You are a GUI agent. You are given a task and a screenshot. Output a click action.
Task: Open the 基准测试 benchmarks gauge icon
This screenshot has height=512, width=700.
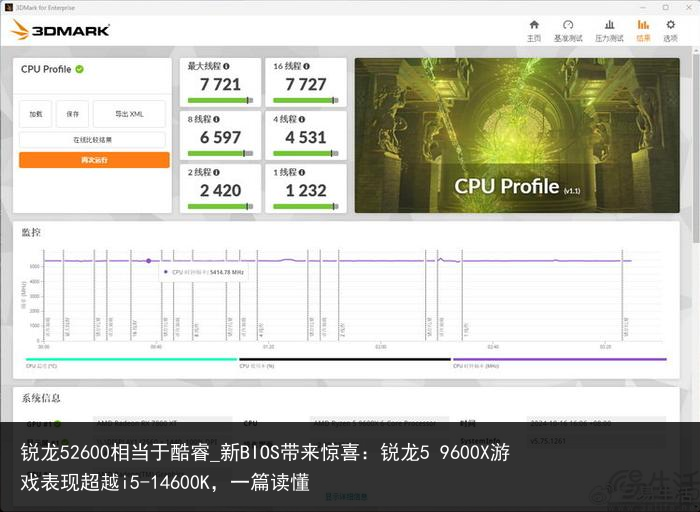point(568,25)
